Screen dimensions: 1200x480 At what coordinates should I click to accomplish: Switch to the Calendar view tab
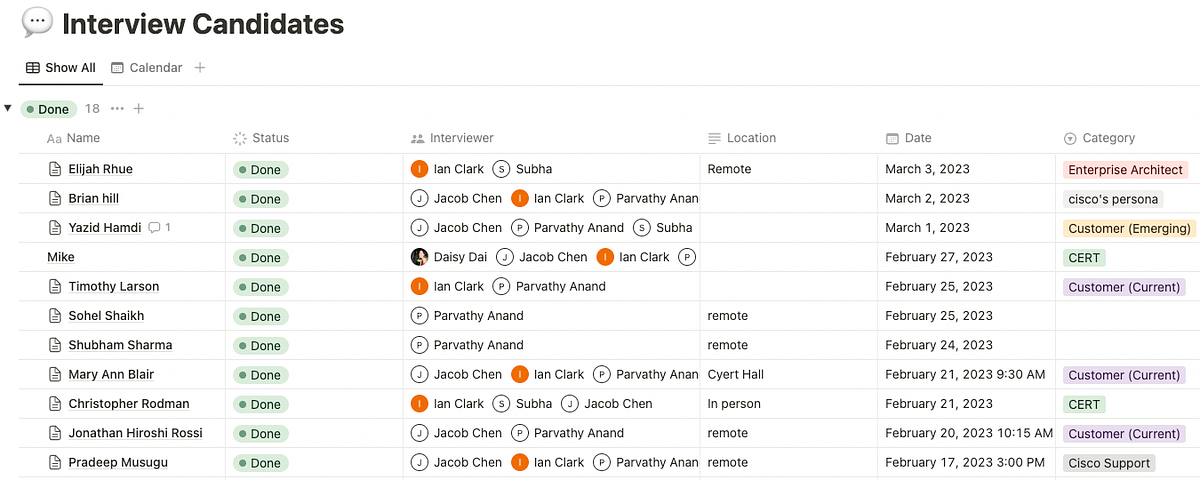[146, 68]
